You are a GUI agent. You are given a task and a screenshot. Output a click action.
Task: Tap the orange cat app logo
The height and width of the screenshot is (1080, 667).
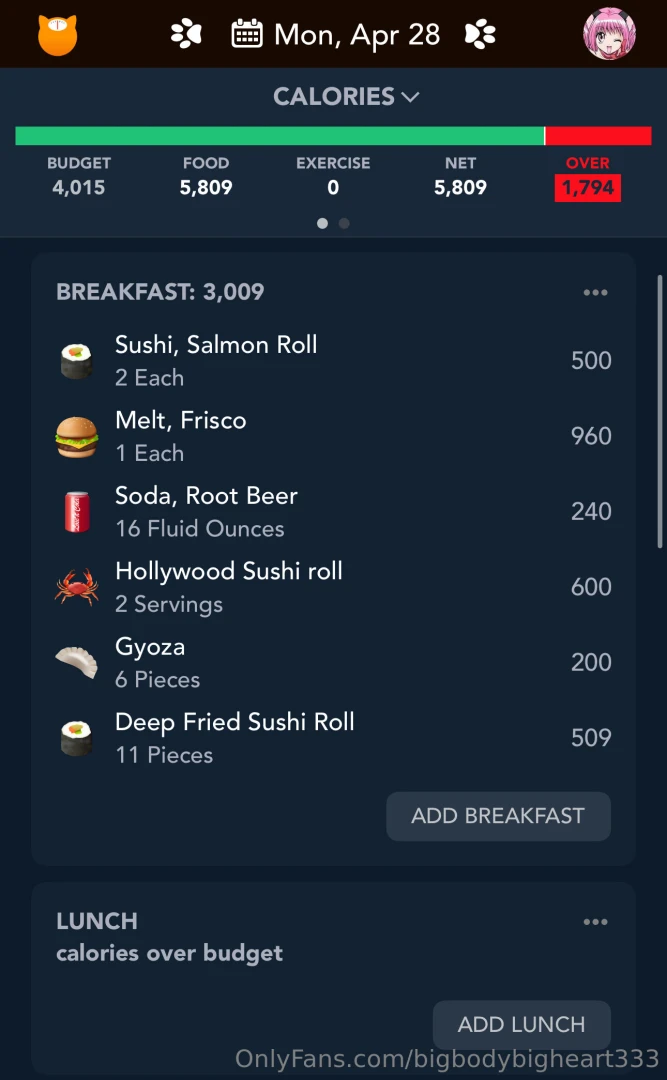57,35
